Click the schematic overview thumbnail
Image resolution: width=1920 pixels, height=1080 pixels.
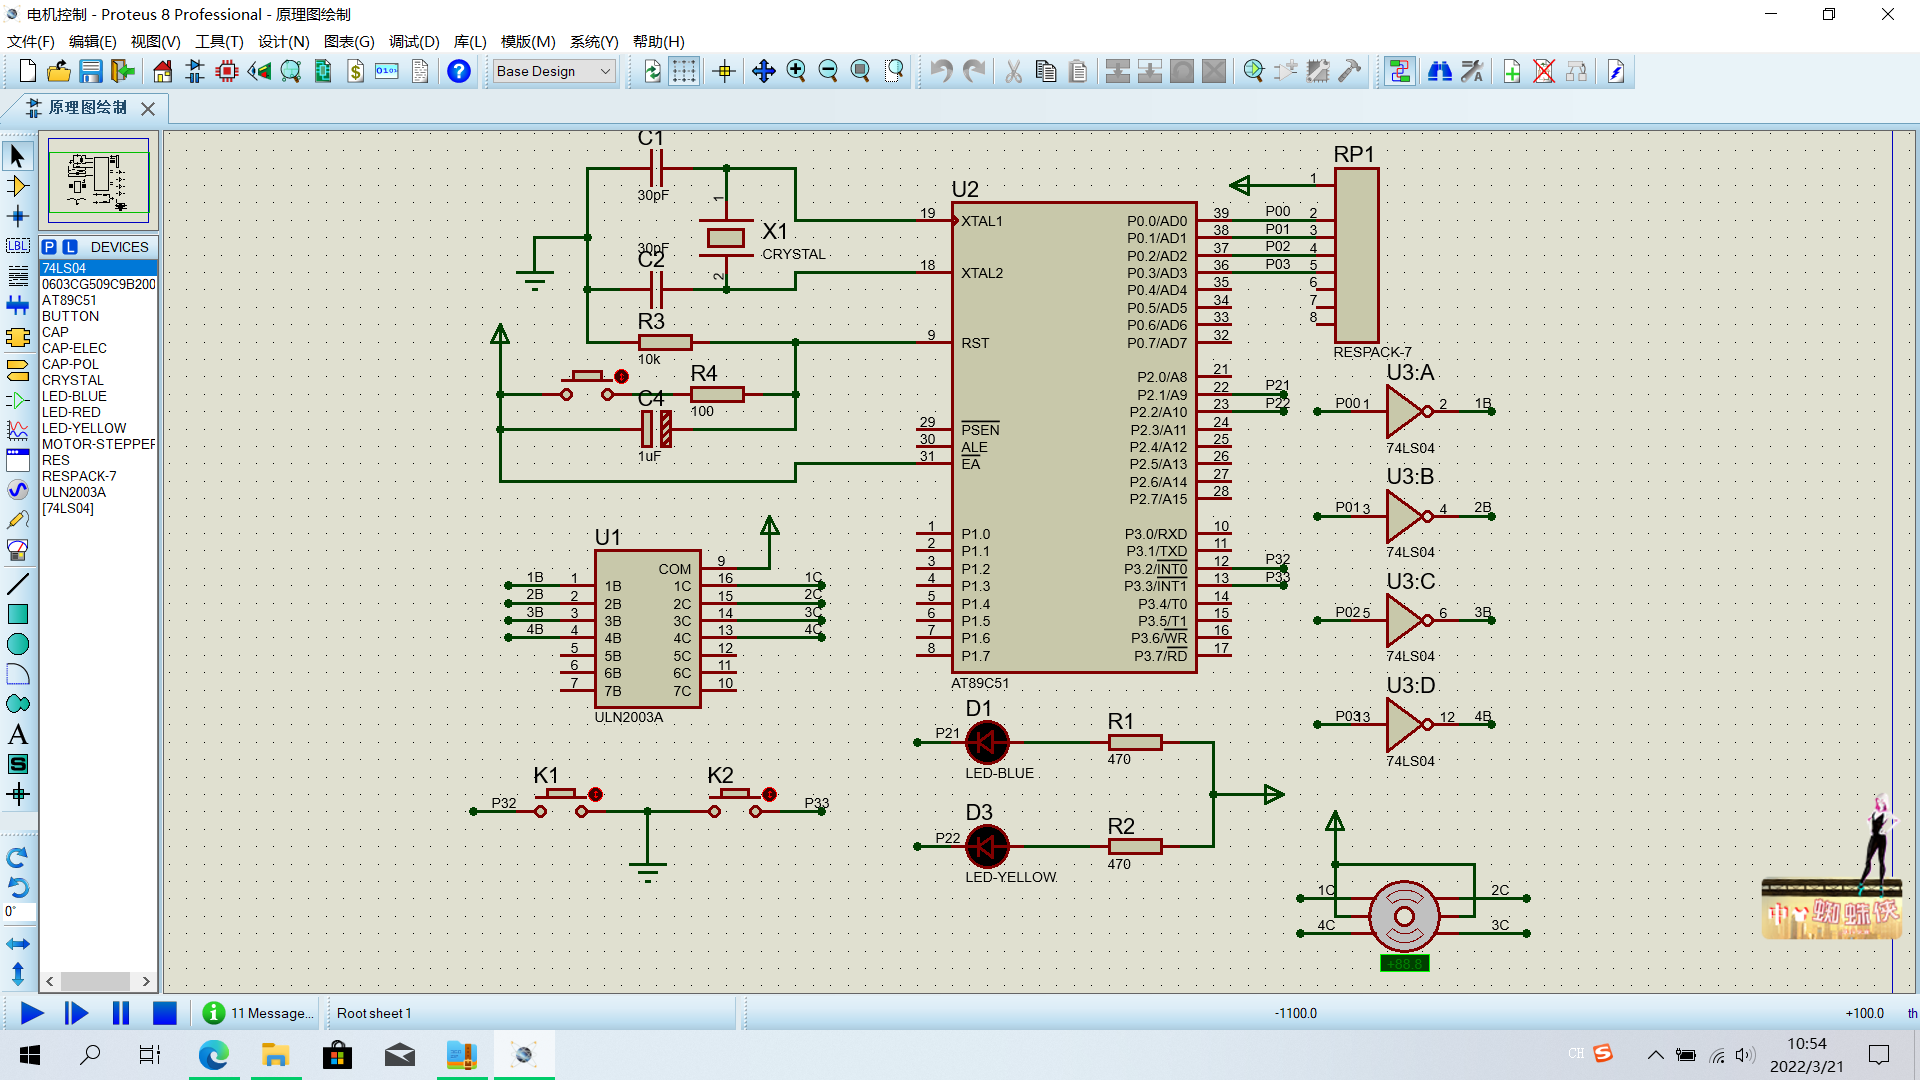coord(98,180)
